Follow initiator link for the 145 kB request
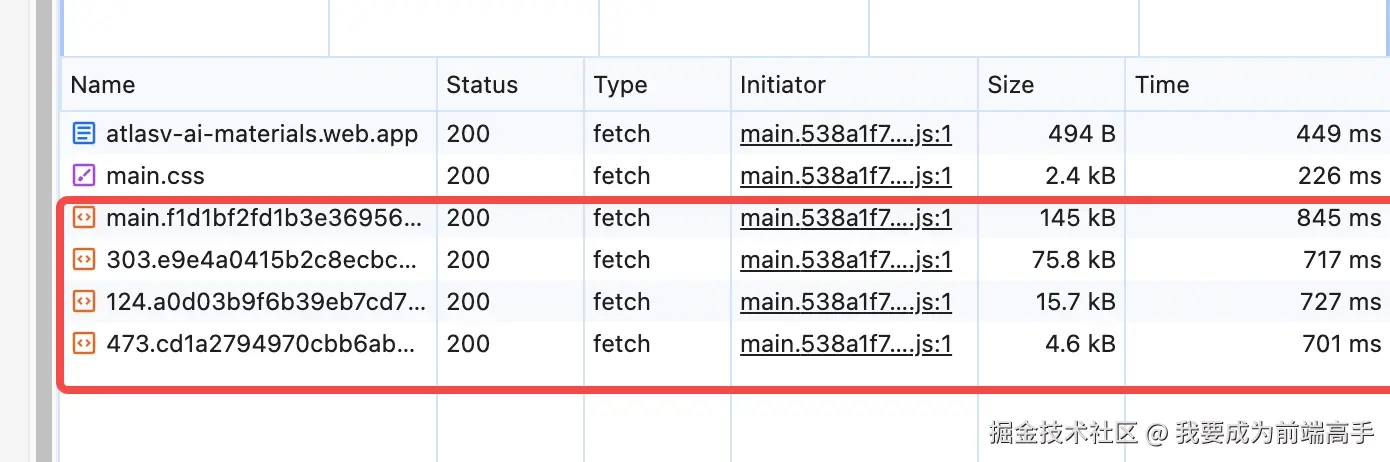This screenshot has height=462, width=1390. click(845, 218)
